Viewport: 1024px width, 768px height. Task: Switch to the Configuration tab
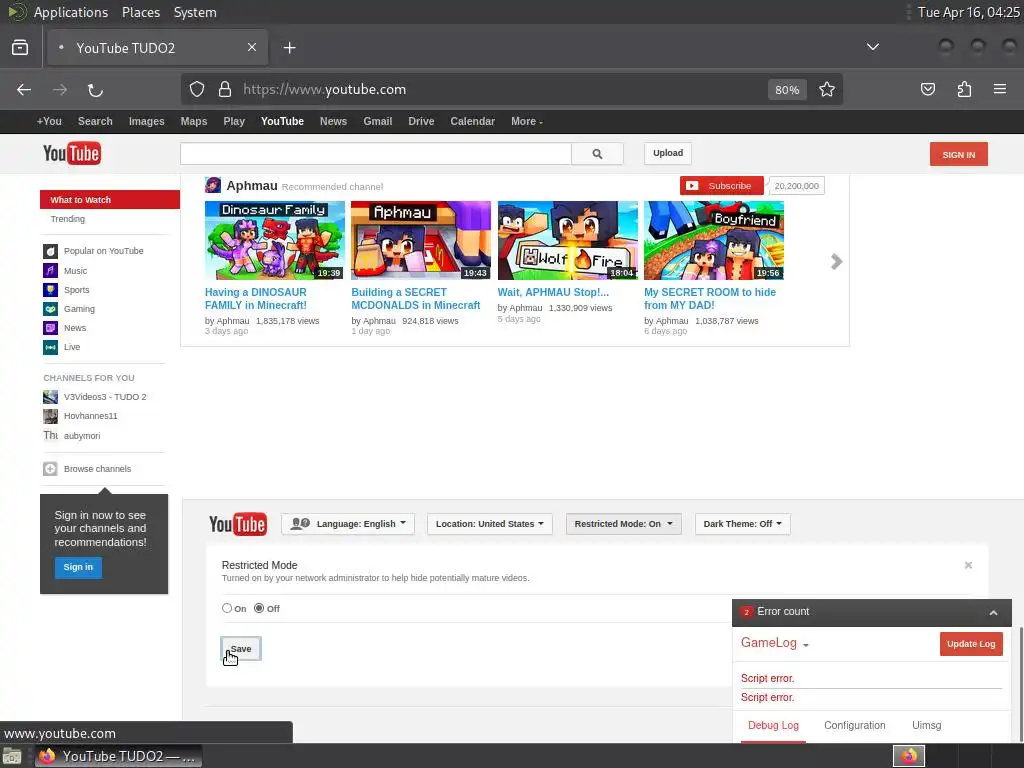point(855,726)
